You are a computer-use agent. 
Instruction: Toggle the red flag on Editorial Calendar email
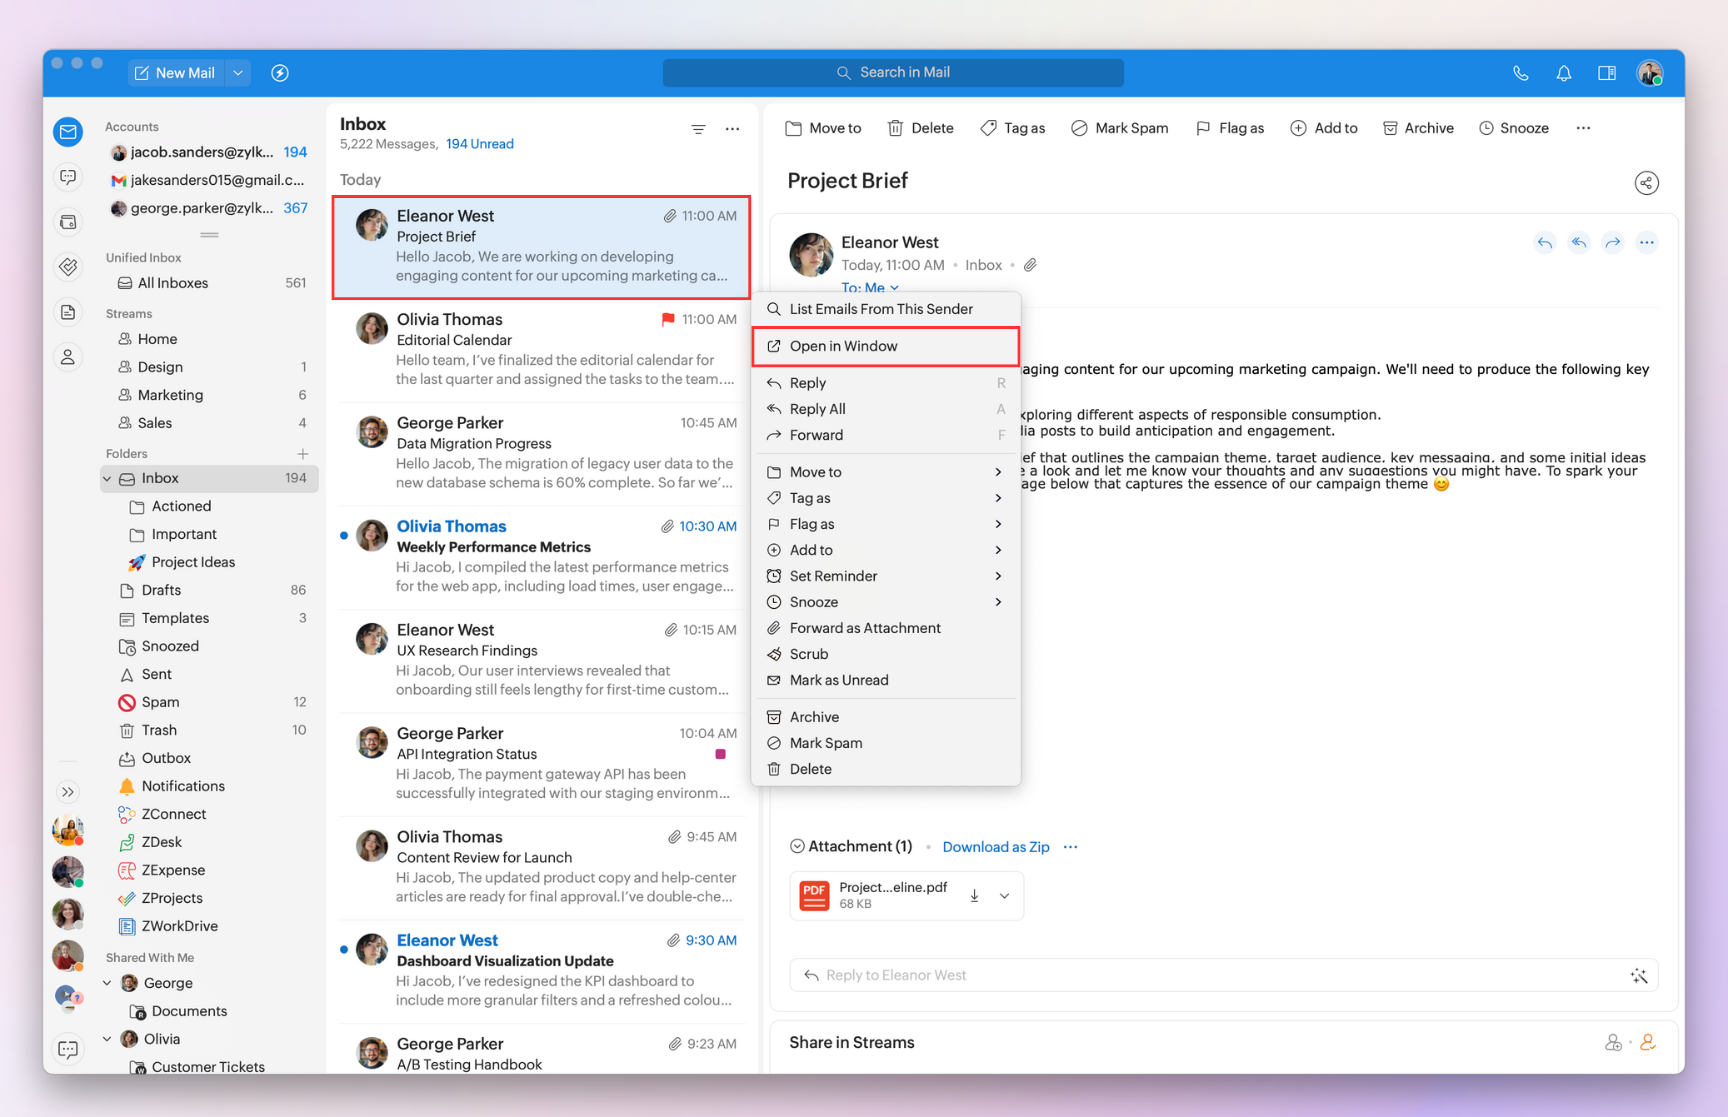coord(667,320)
